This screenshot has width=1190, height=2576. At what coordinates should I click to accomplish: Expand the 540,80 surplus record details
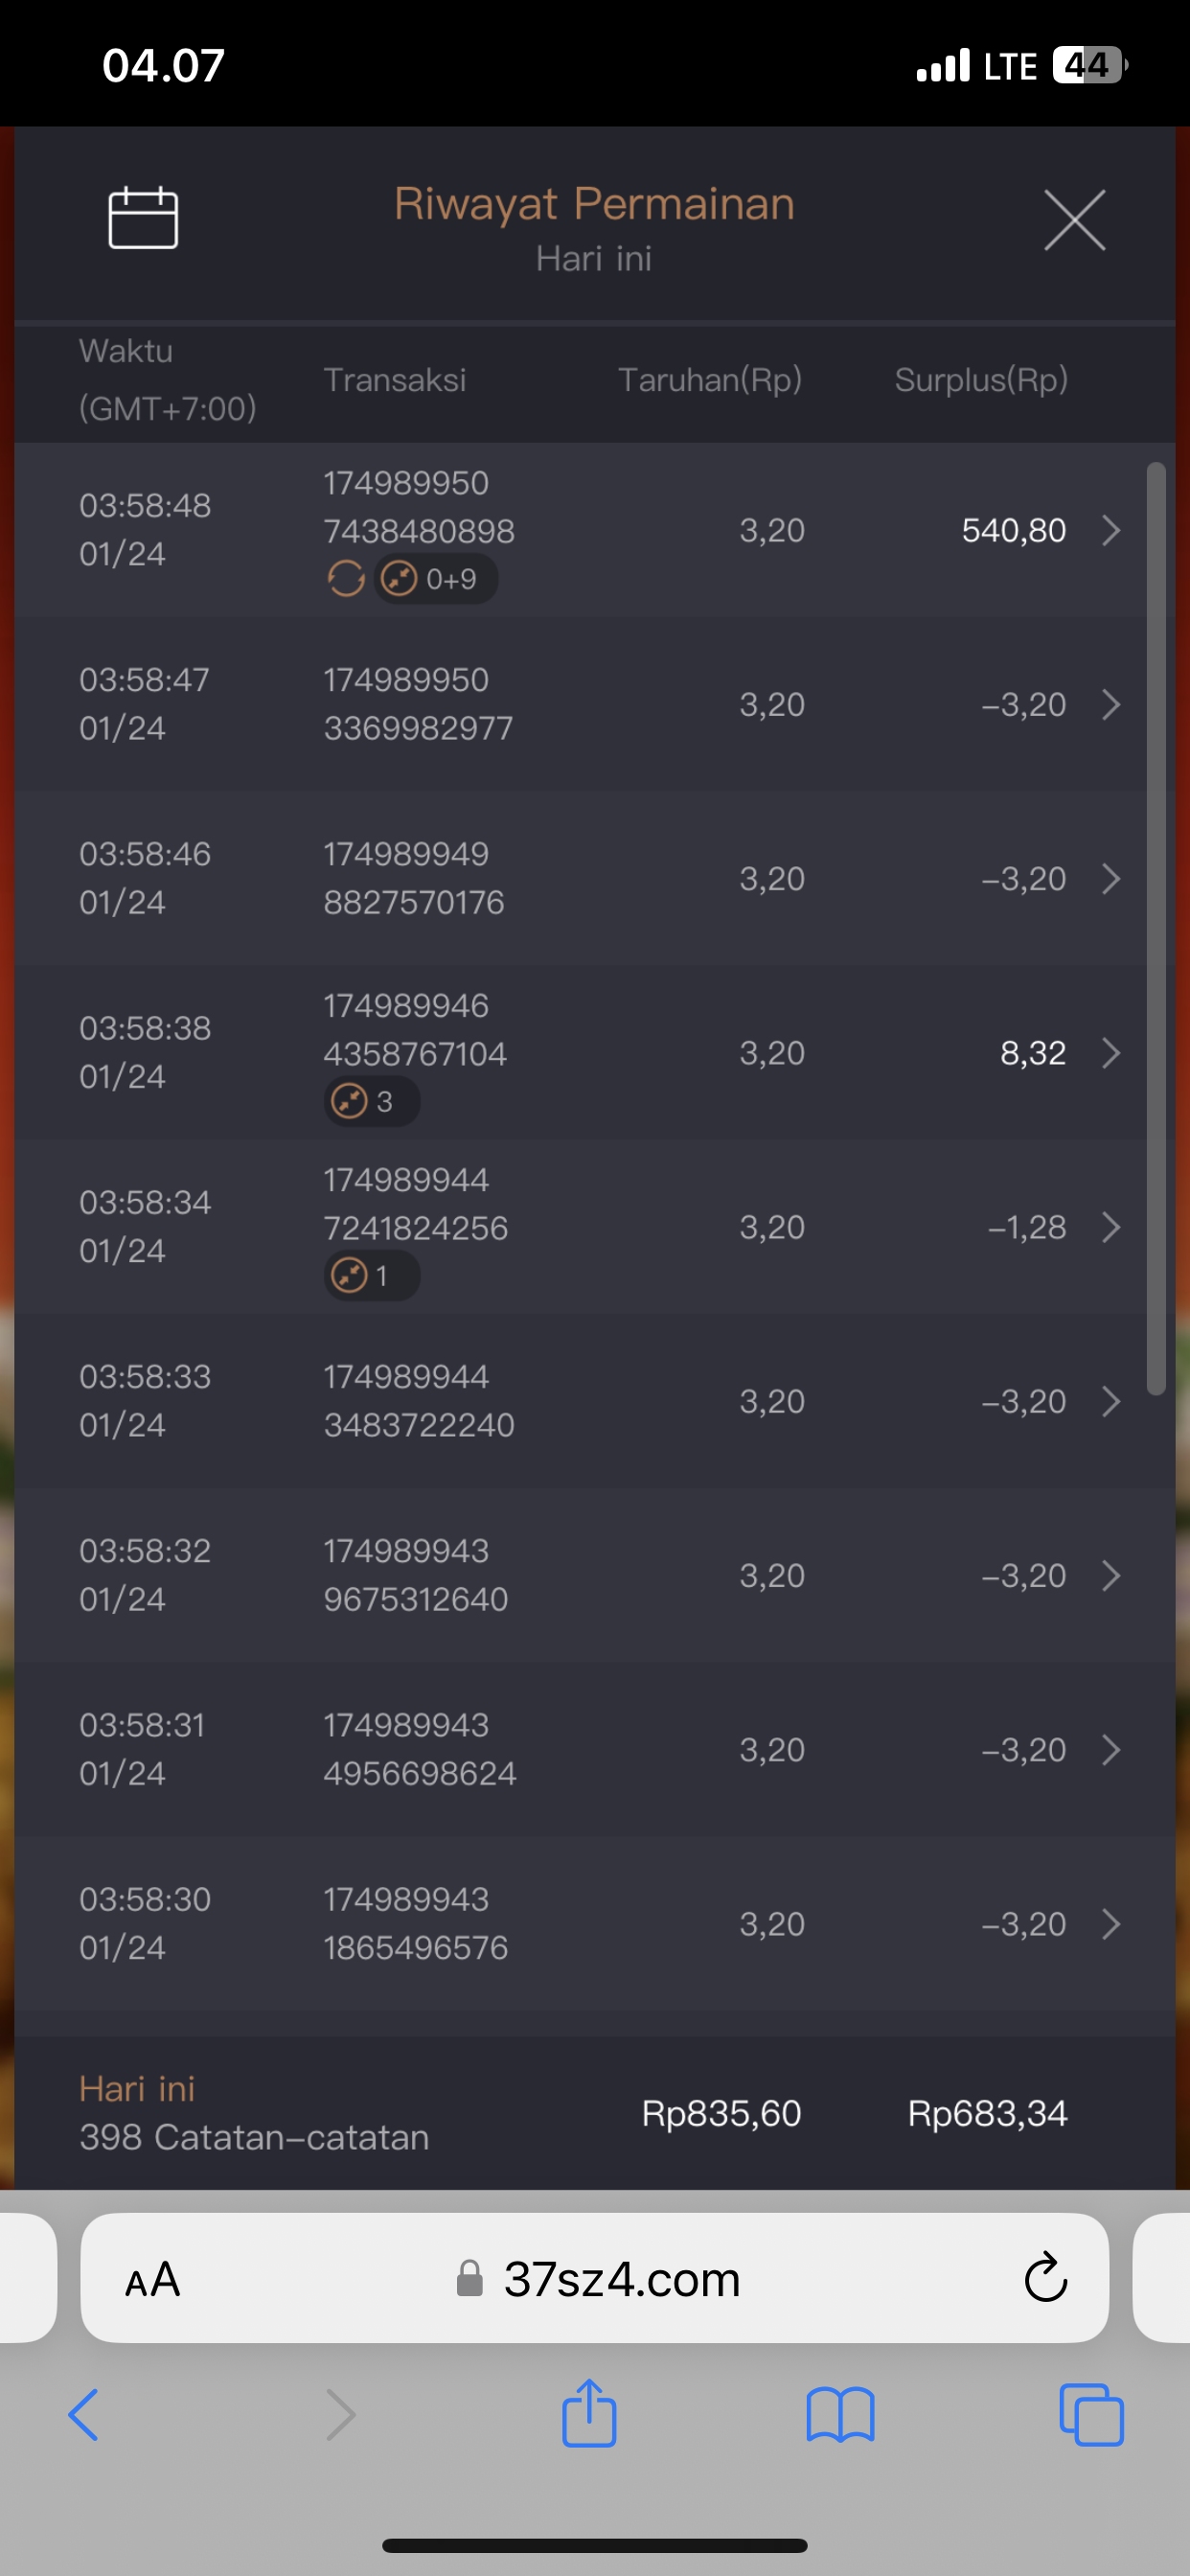1110,530
